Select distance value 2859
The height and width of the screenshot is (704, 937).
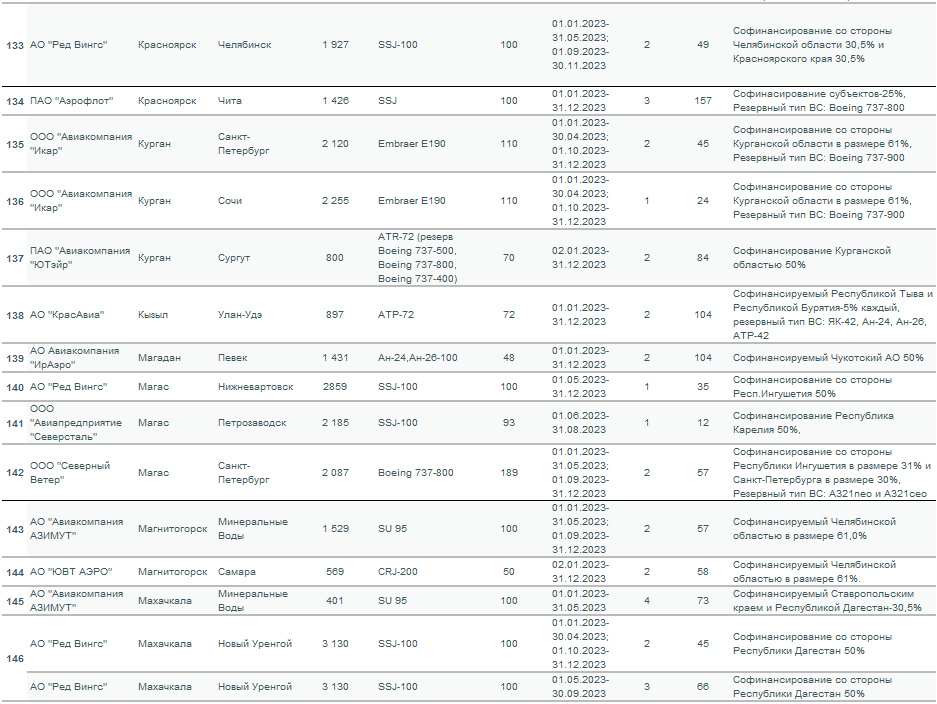pyautogui.click(x=335, y=387)
